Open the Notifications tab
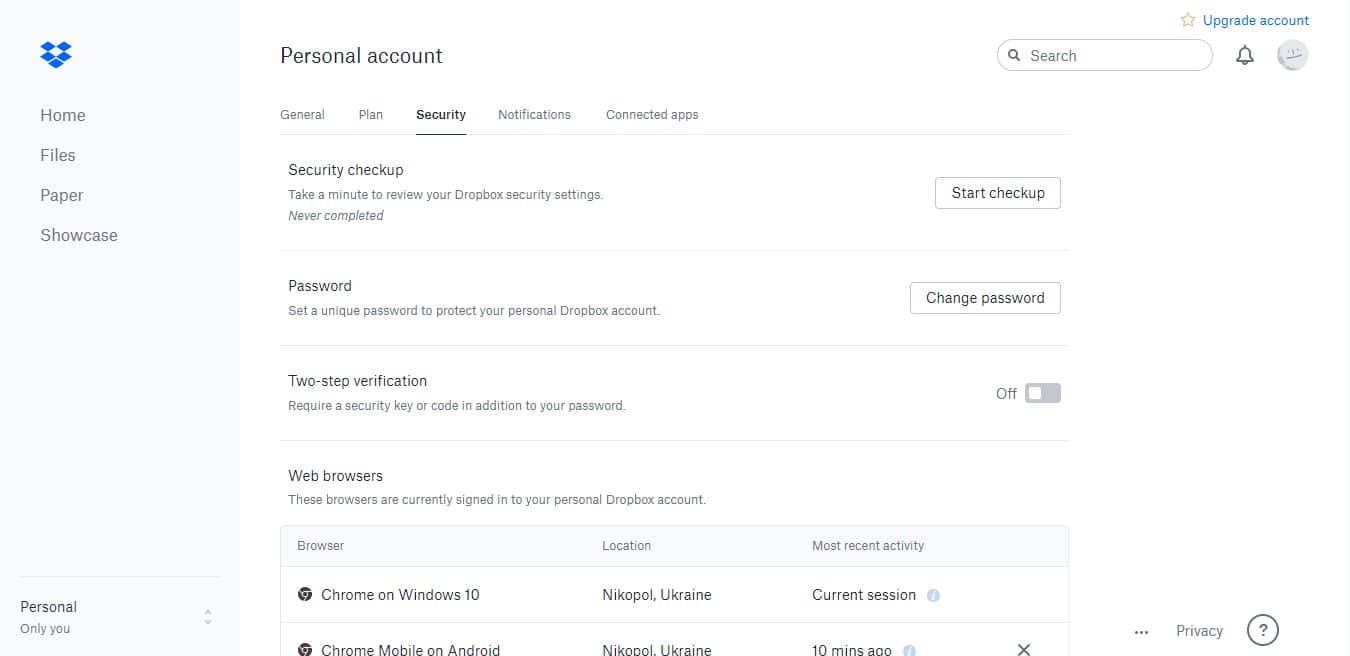1350x656 pixels. click(535, 115)
